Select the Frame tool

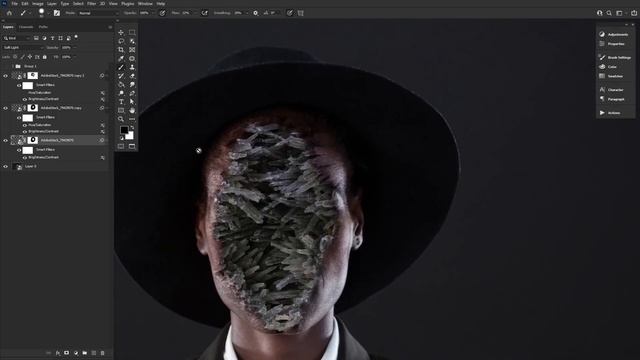(x=132, y=50)
